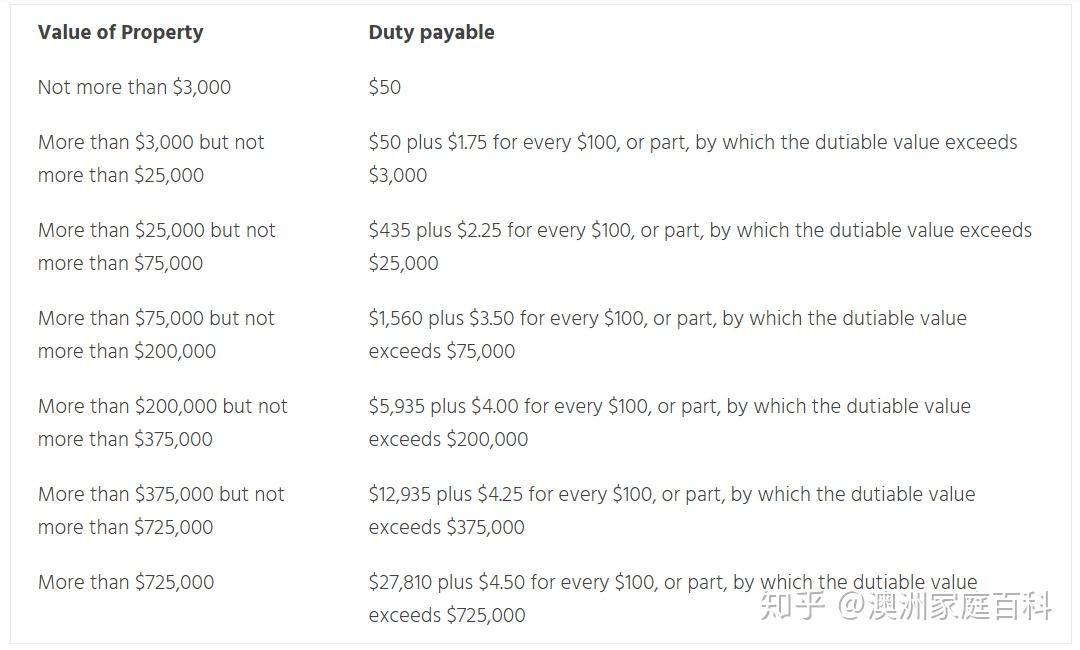Screen dimensions: 1080x650
Task: Select the $25,000 to $75,000 value range cell
Action: [156, 246]
